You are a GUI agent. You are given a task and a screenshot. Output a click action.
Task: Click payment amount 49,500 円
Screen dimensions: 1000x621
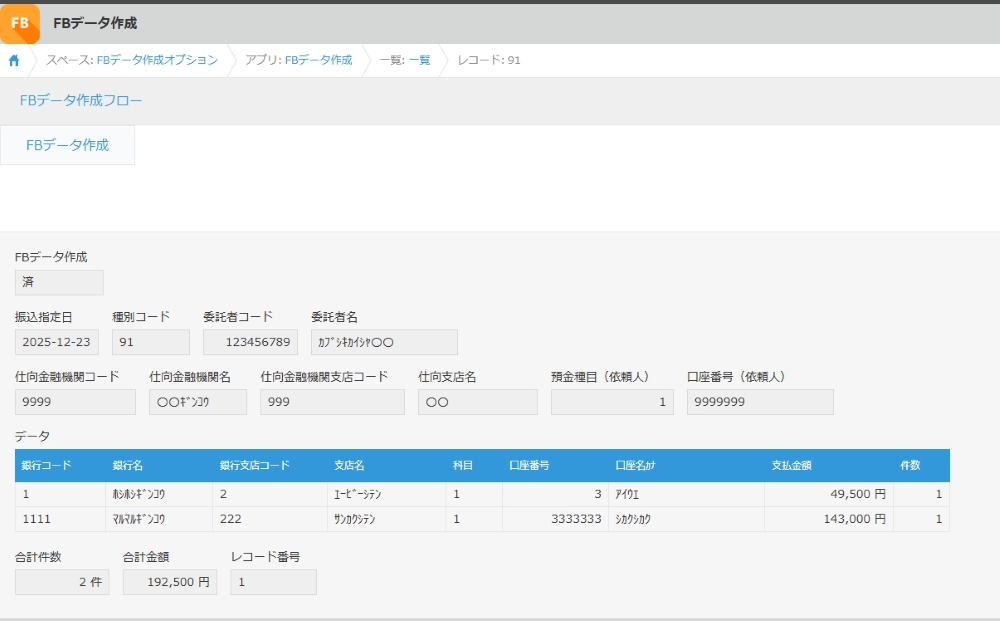pyautogui.click(x=829, y=494)
